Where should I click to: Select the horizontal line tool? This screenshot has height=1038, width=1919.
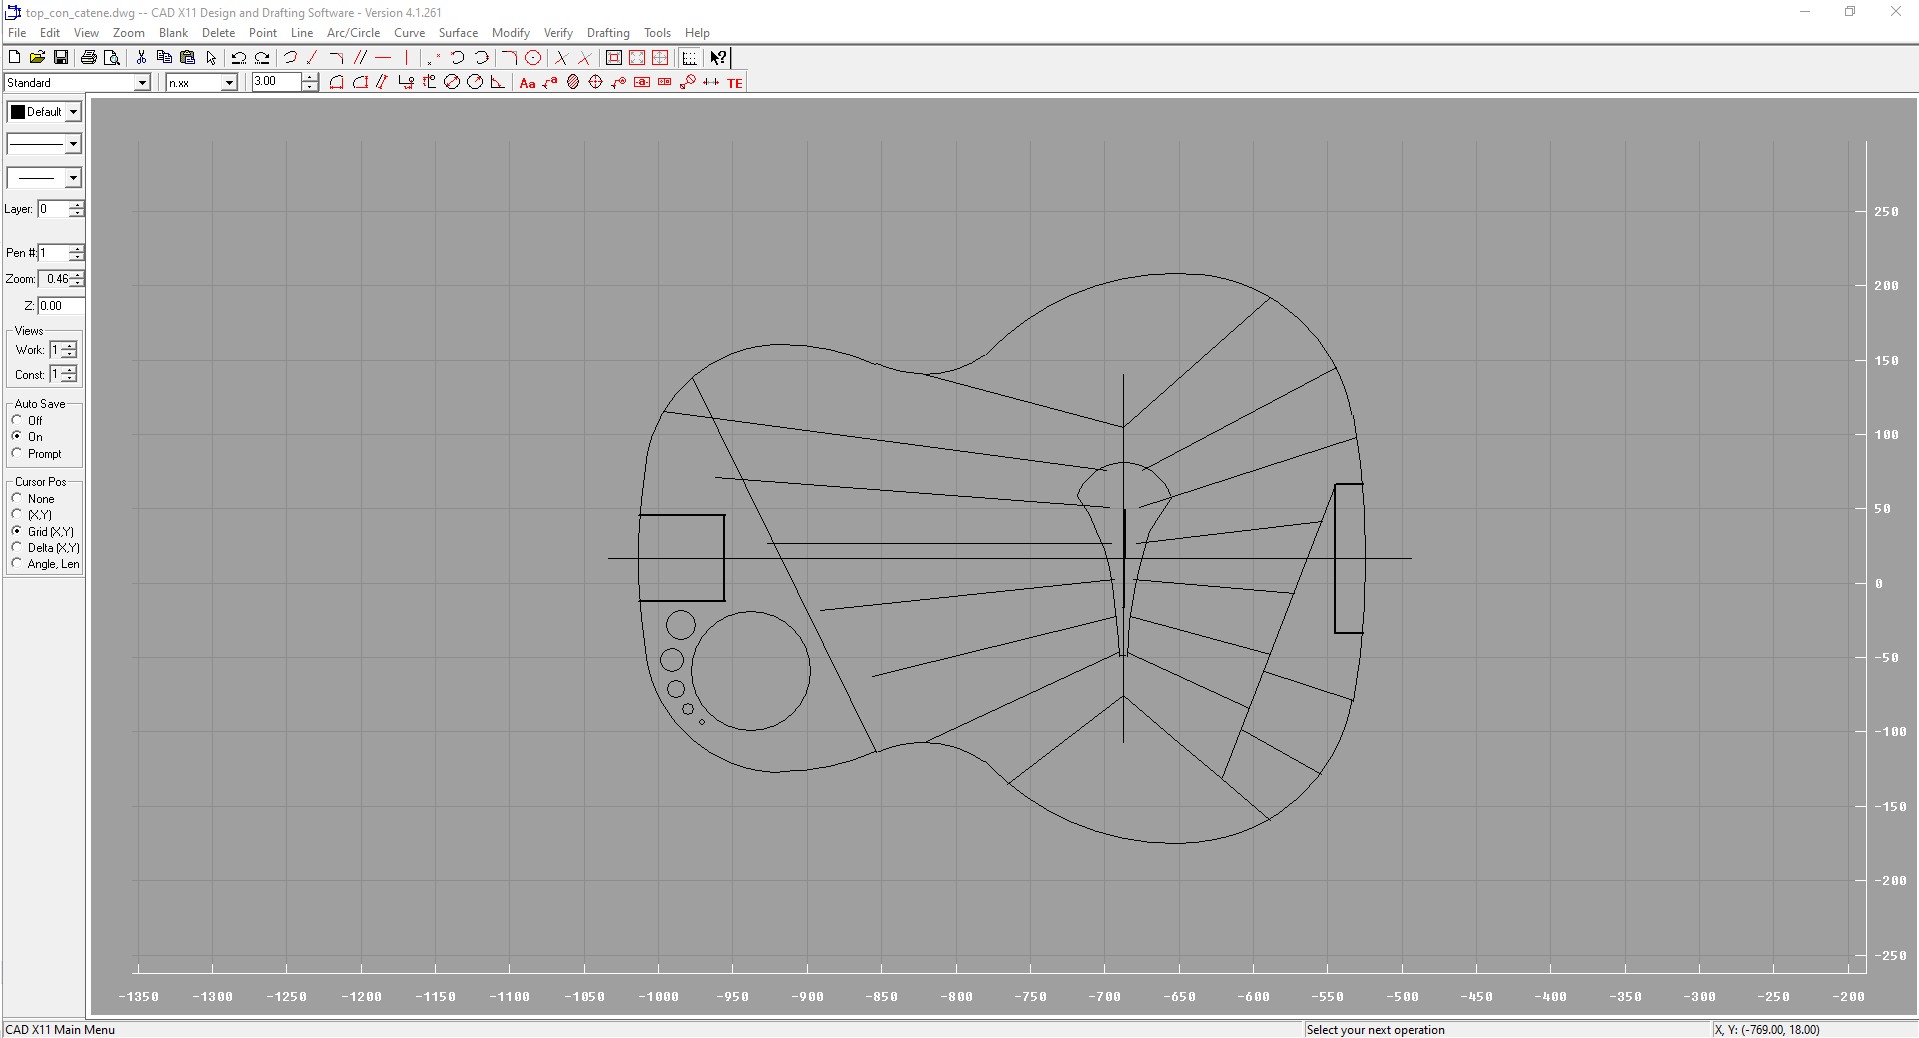[x=383, y=58]
